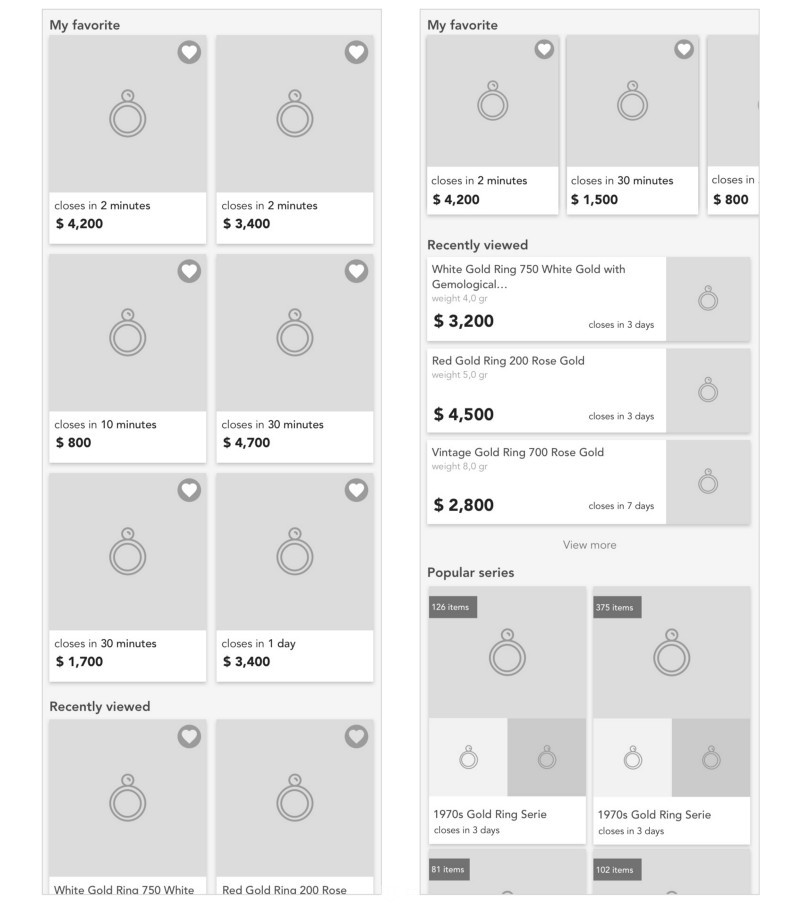Select partially visible $800 carousel card
This screenshot has width=800, height=907.
733,125
